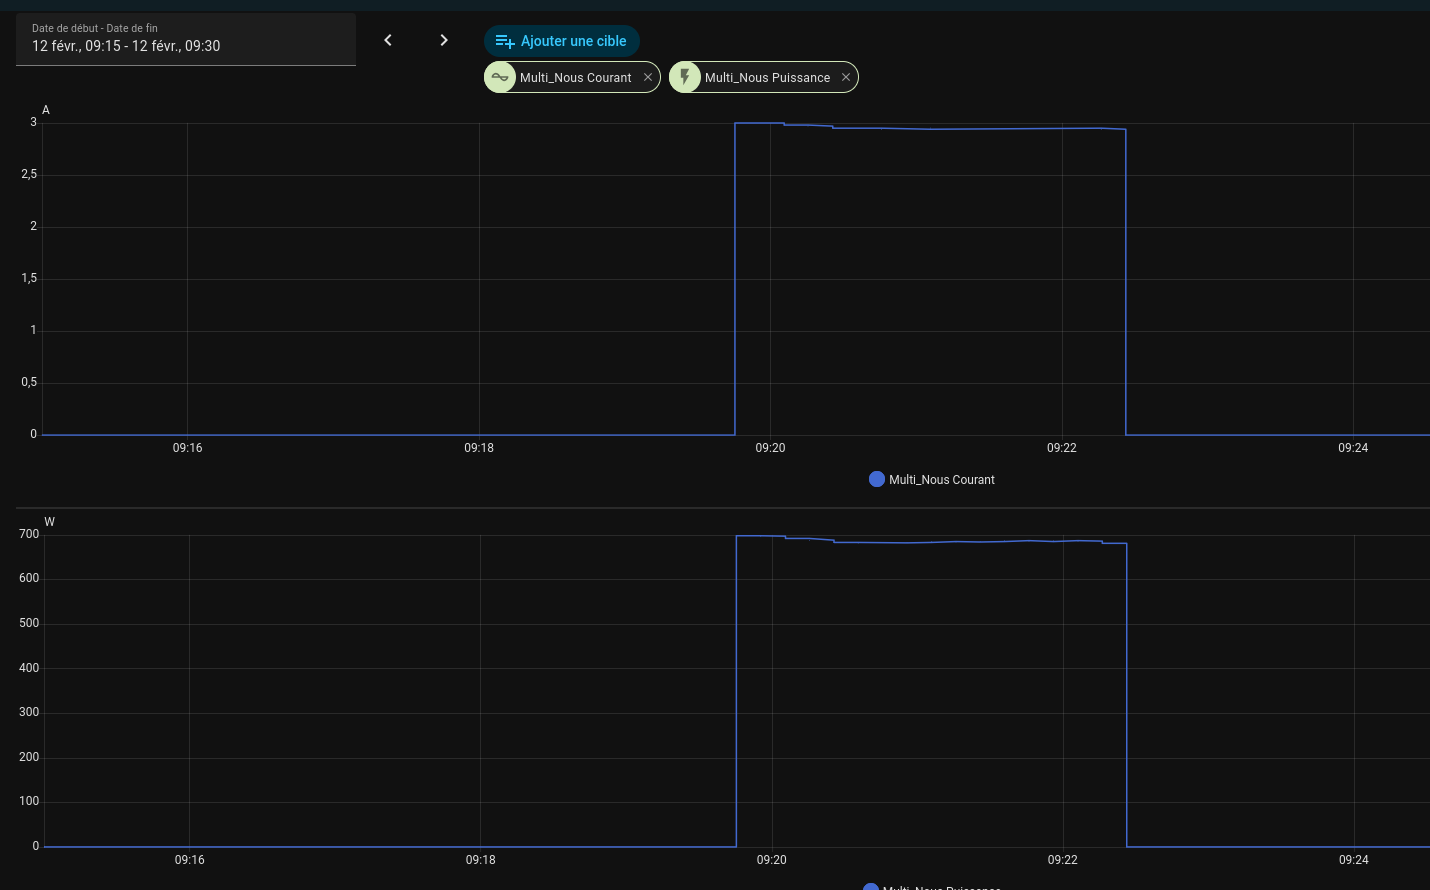Toggle Multi_Nous Courant legend label visibility
Image resolution: width=1430 pixels, height=890 pixels.
pyautogui.click(x=941, y=480)
